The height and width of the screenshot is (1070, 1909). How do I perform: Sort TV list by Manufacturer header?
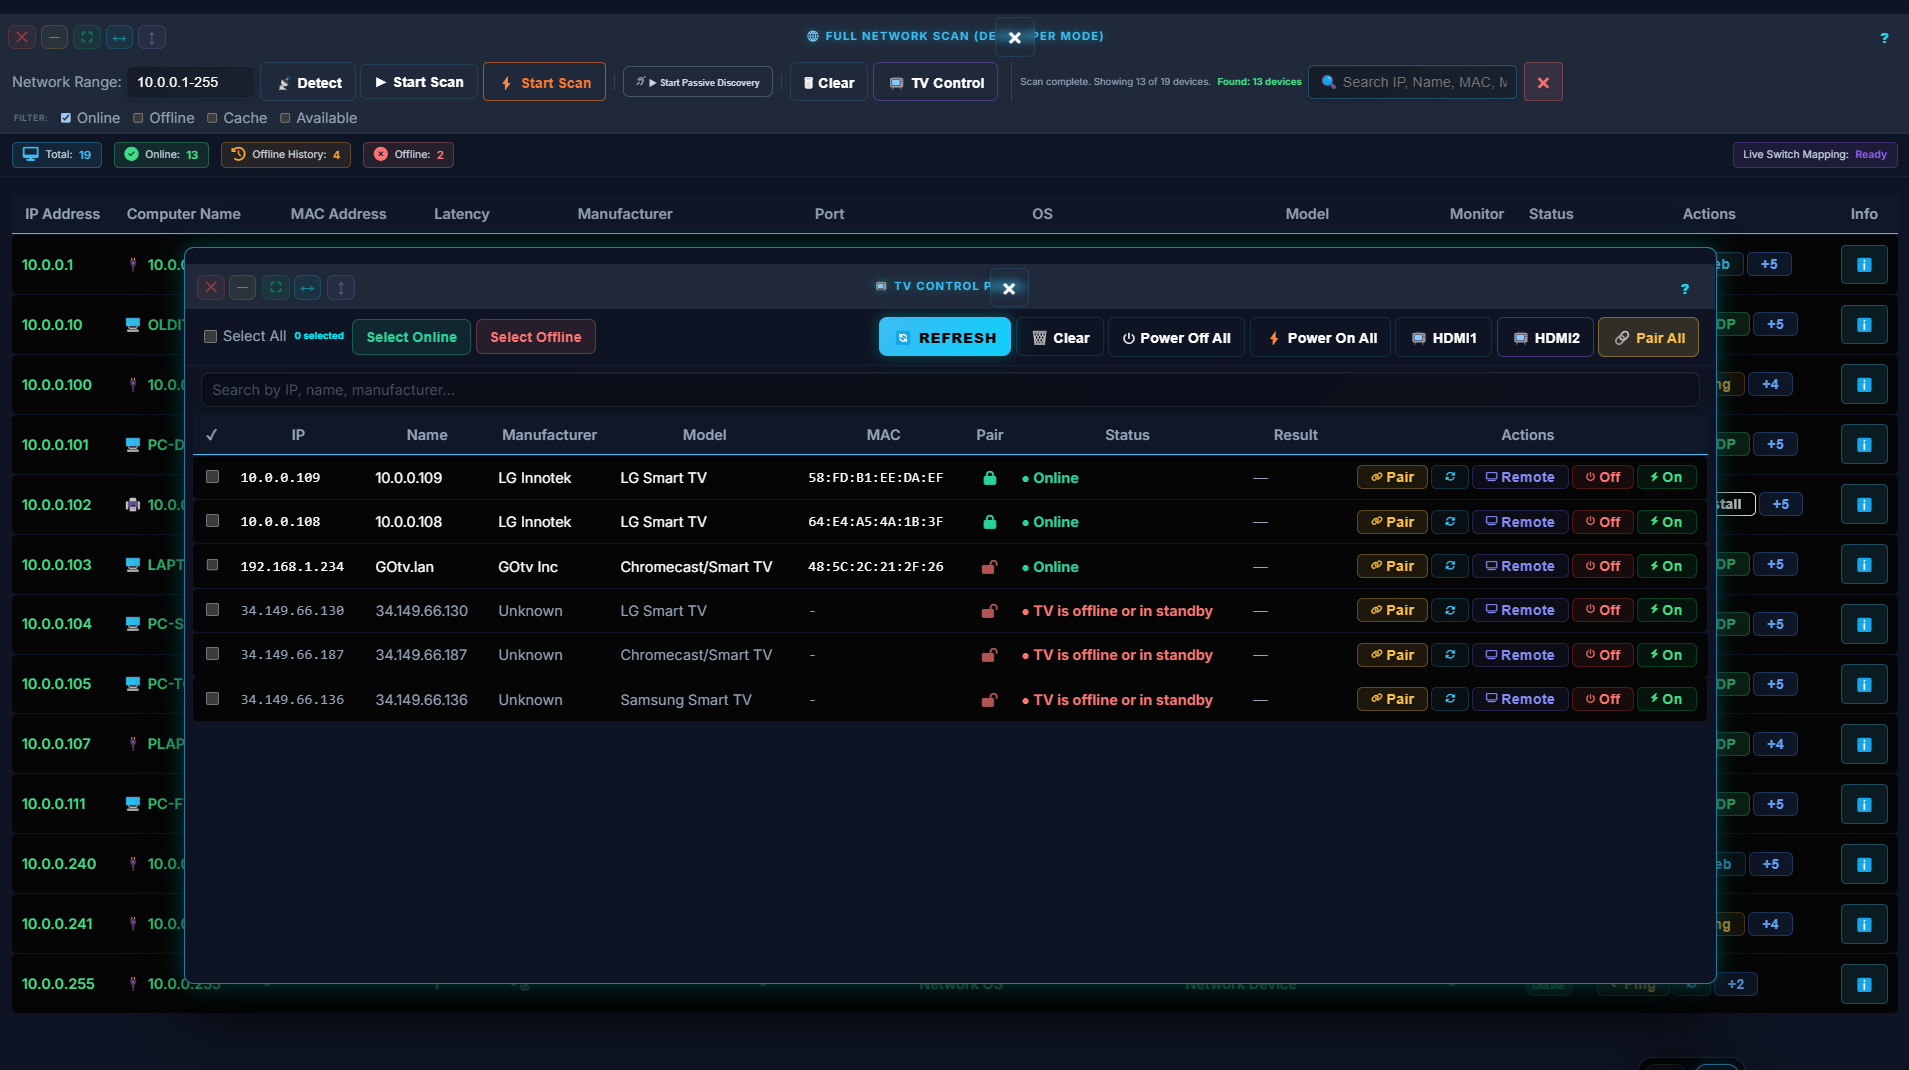549,435
